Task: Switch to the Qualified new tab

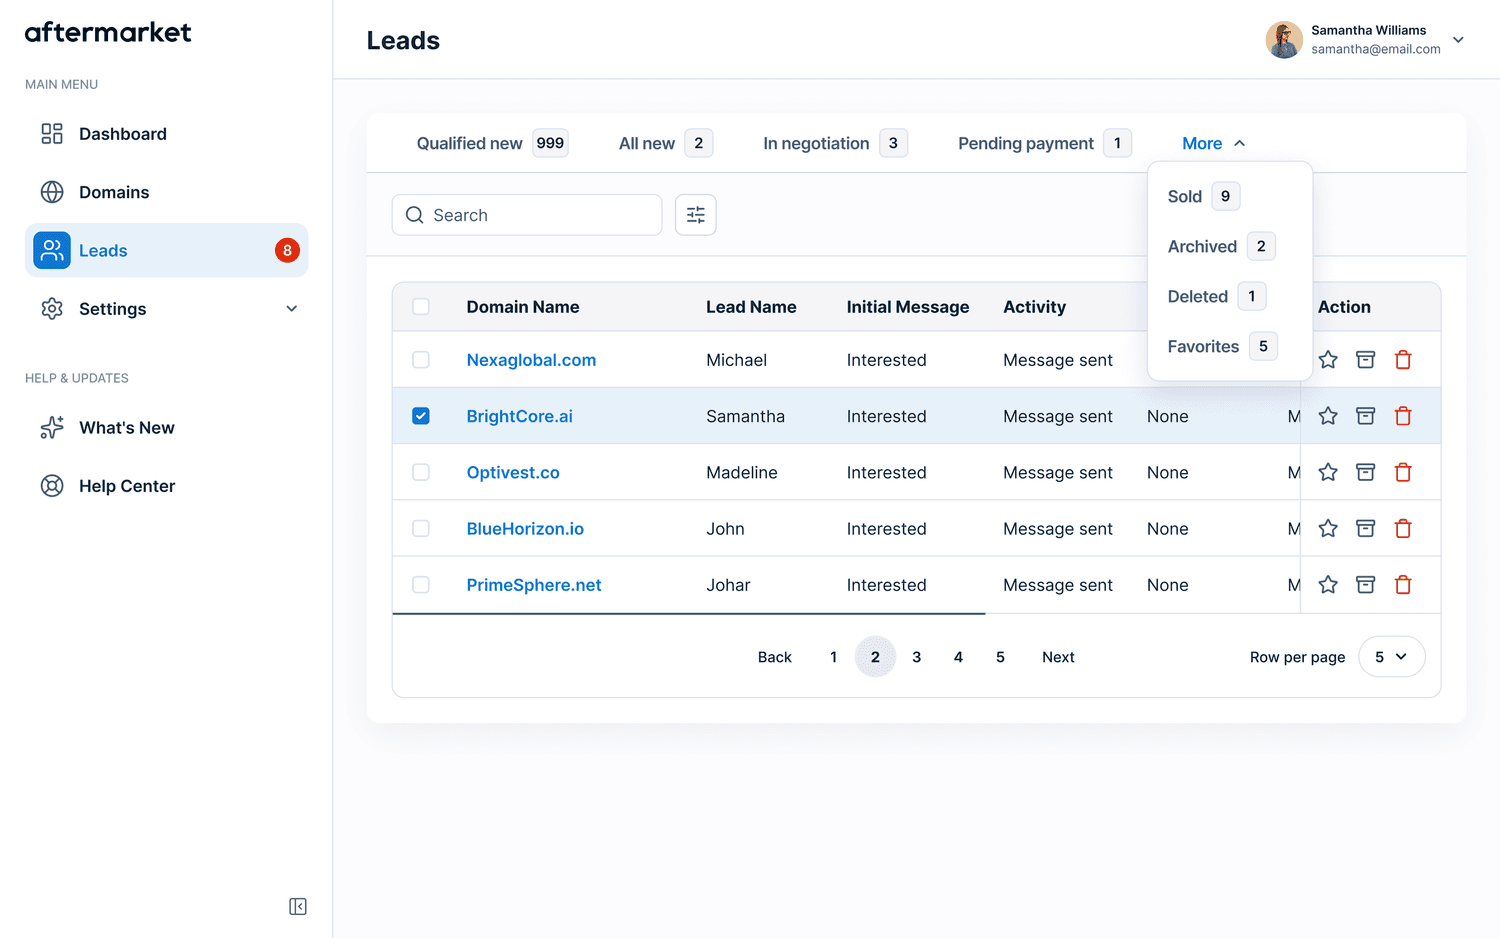Action: coord(492,143)
